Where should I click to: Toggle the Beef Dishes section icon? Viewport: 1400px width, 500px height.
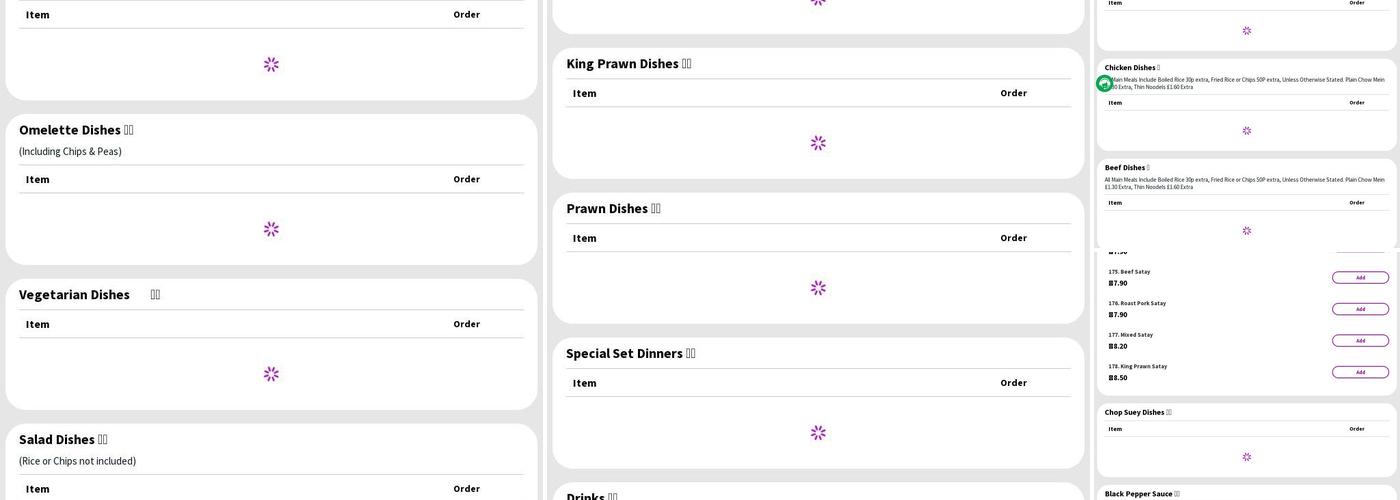[x=1148, y=168]
